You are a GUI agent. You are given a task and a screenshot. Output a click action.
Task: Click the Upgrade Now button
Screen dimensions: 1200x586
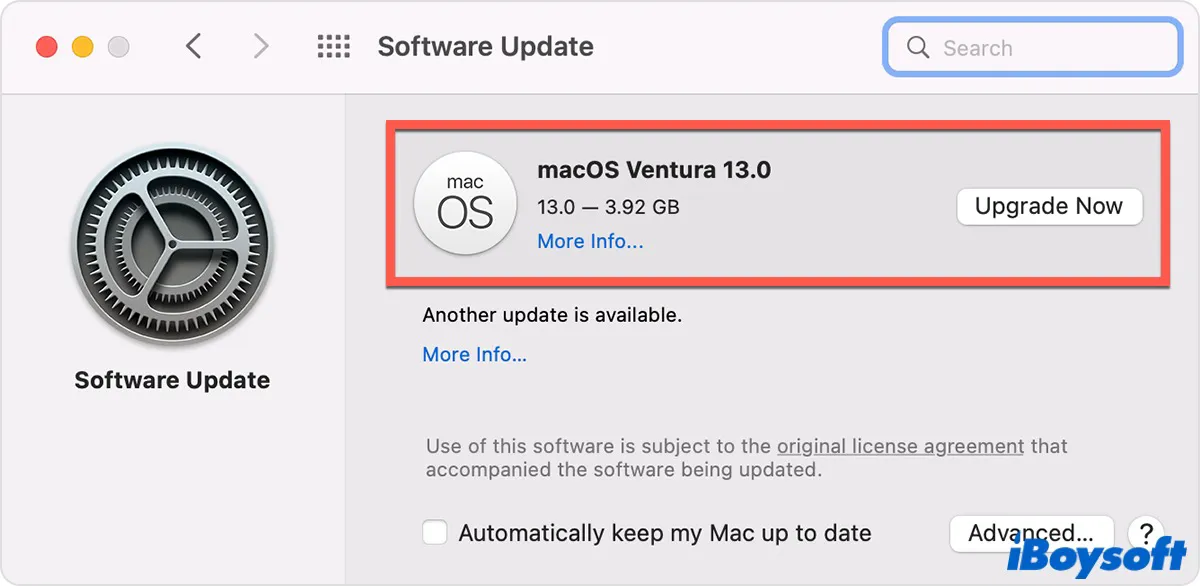pyautogui.click(x=1049, y=206)
